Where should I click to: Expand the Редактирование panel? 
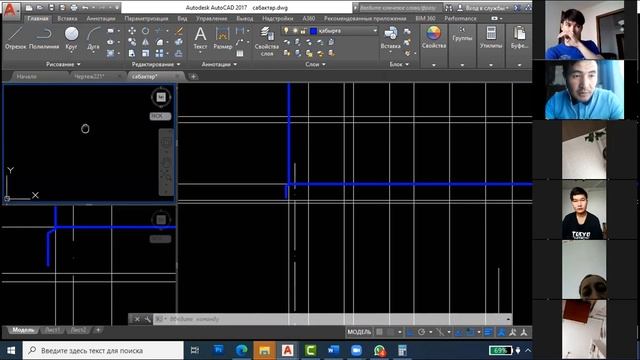click(x=156, y=64)
